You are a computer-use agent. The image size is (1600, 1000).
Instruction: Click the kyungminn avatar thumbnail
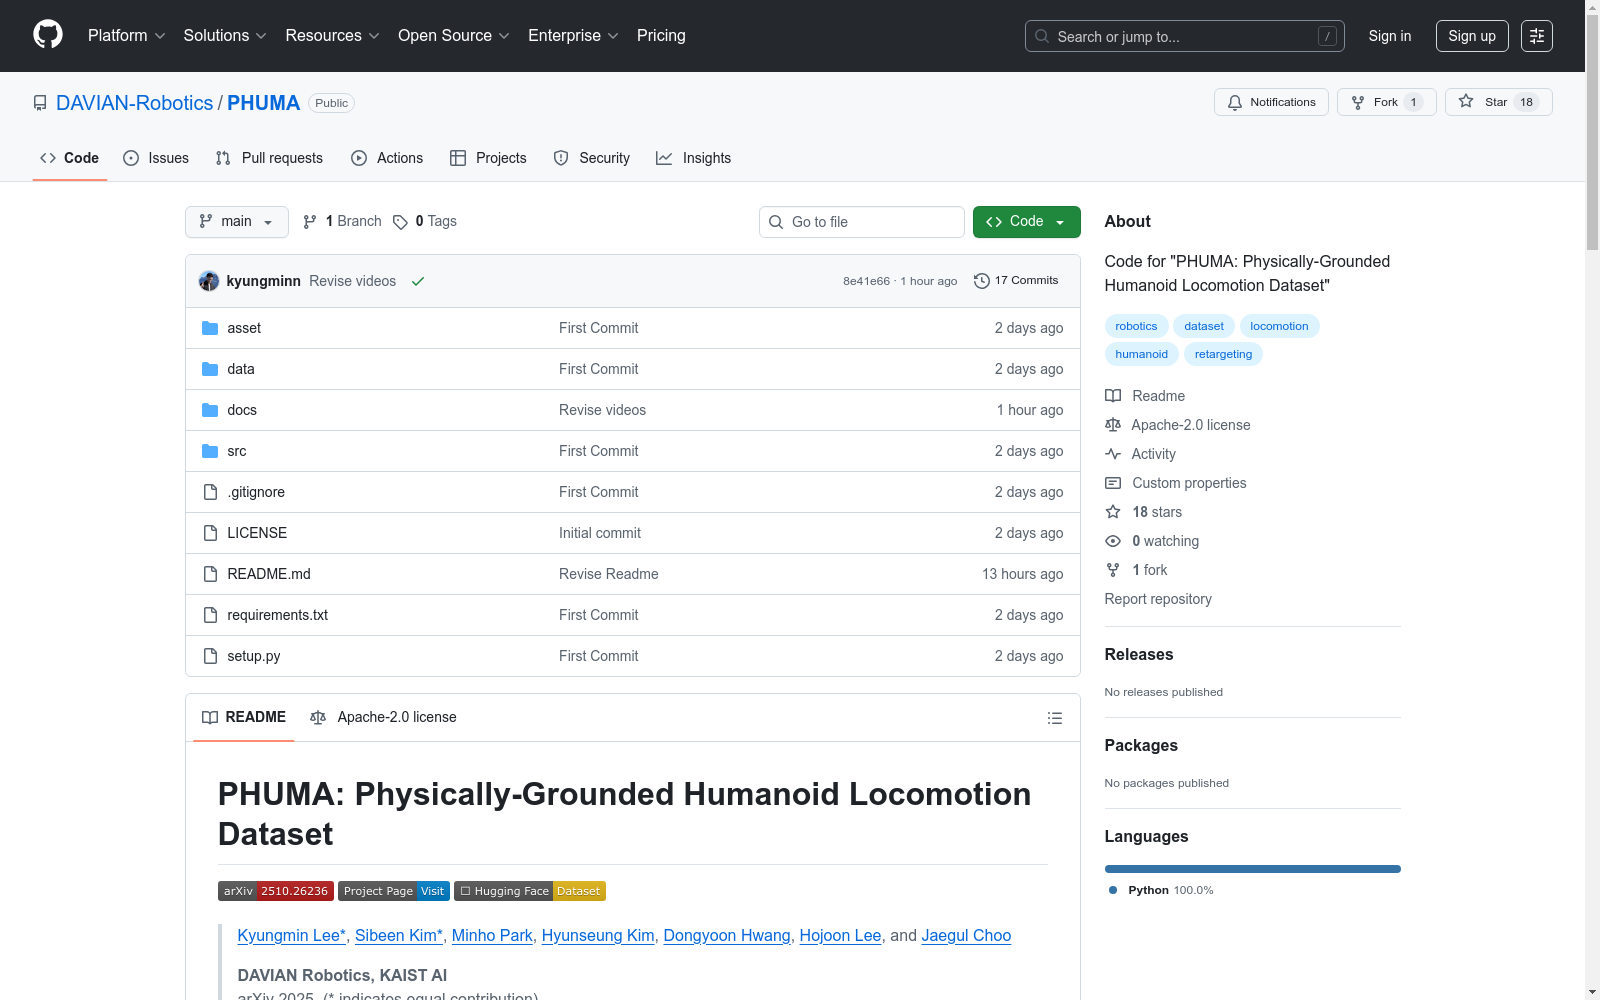(209, 281)
